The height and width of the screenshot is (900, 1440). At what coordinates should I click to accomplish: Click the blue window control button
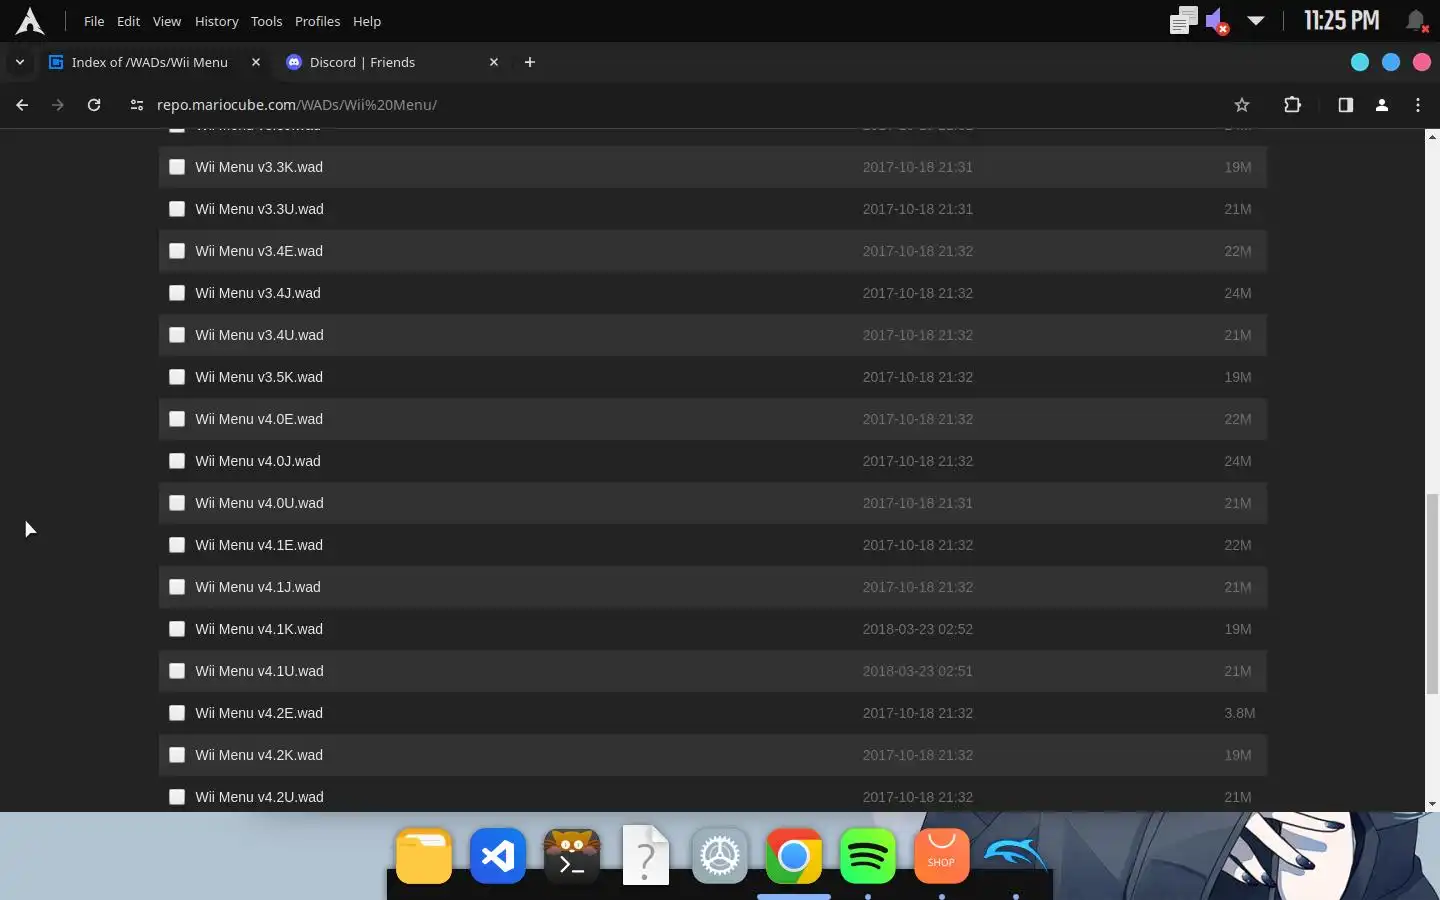1391,62
